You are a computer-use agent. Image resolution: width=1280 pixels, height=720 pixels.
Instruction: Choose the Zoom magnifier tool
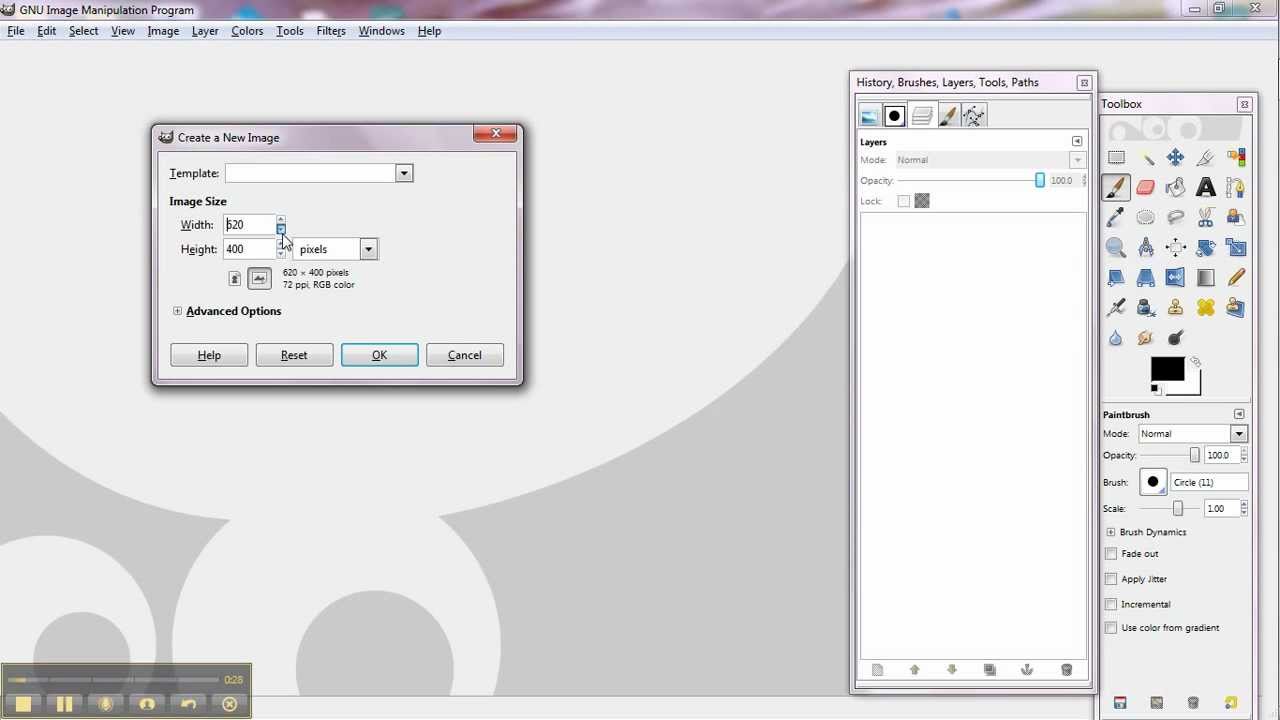(1115, 248)
